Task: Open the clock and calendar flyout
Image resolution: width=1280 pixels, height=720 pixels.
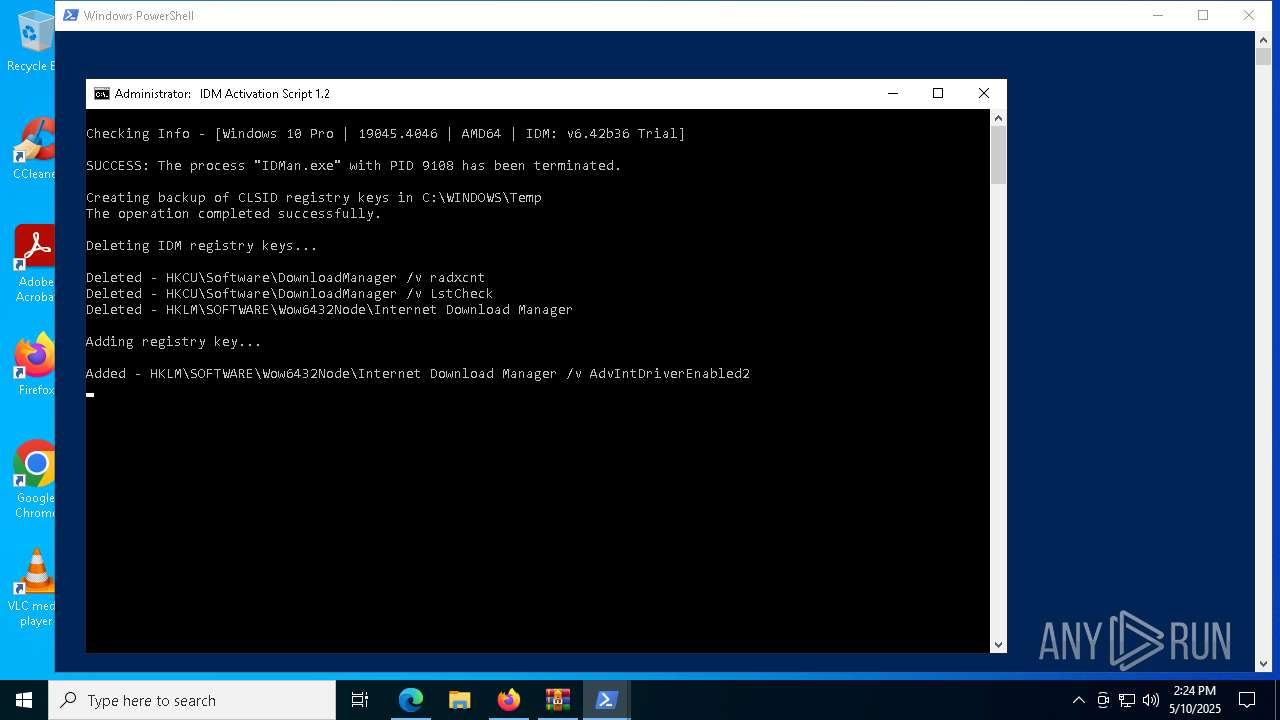Action: click(1195, 700)
